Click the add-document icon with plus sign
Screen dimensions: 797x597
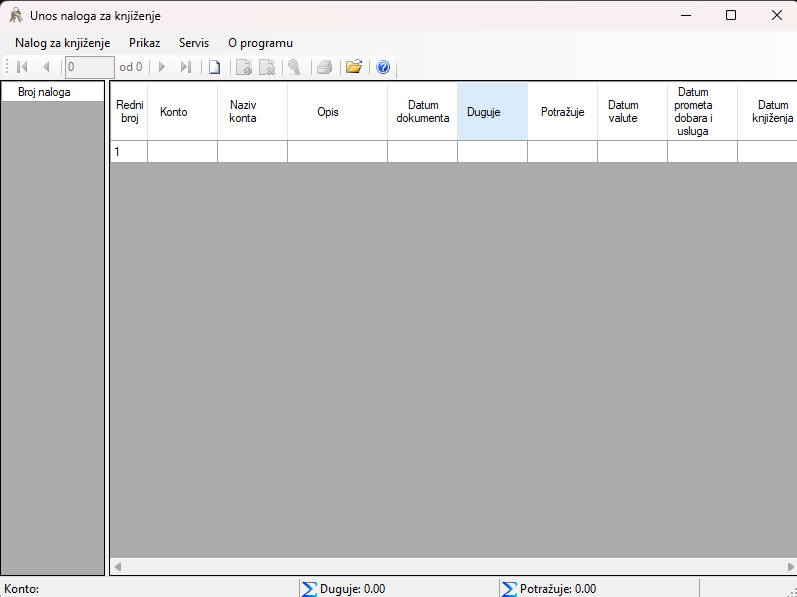pyautogui.click(x=244, y=67)
